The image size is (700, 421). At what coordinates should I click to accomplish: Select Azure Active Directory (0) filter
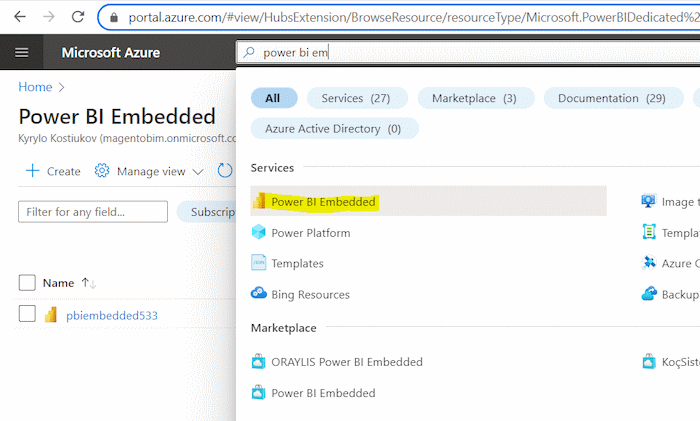click(x=334, y=129)
